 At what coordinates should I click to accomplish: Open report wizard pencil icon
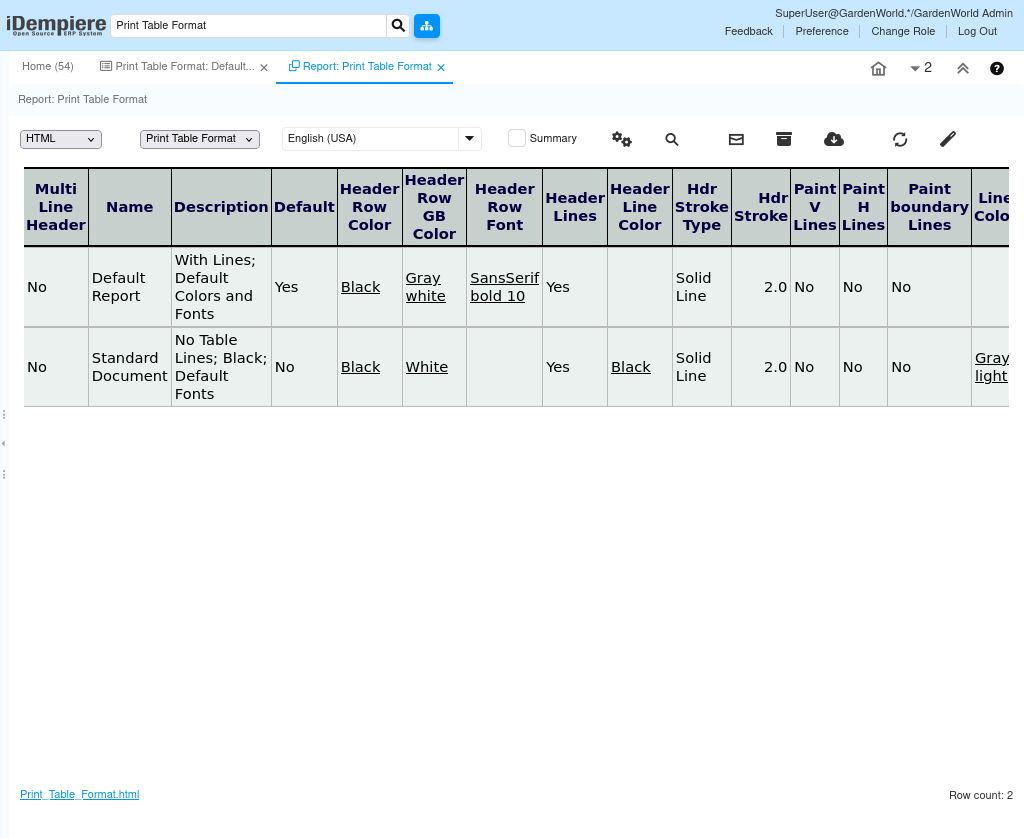coord(948,139)
